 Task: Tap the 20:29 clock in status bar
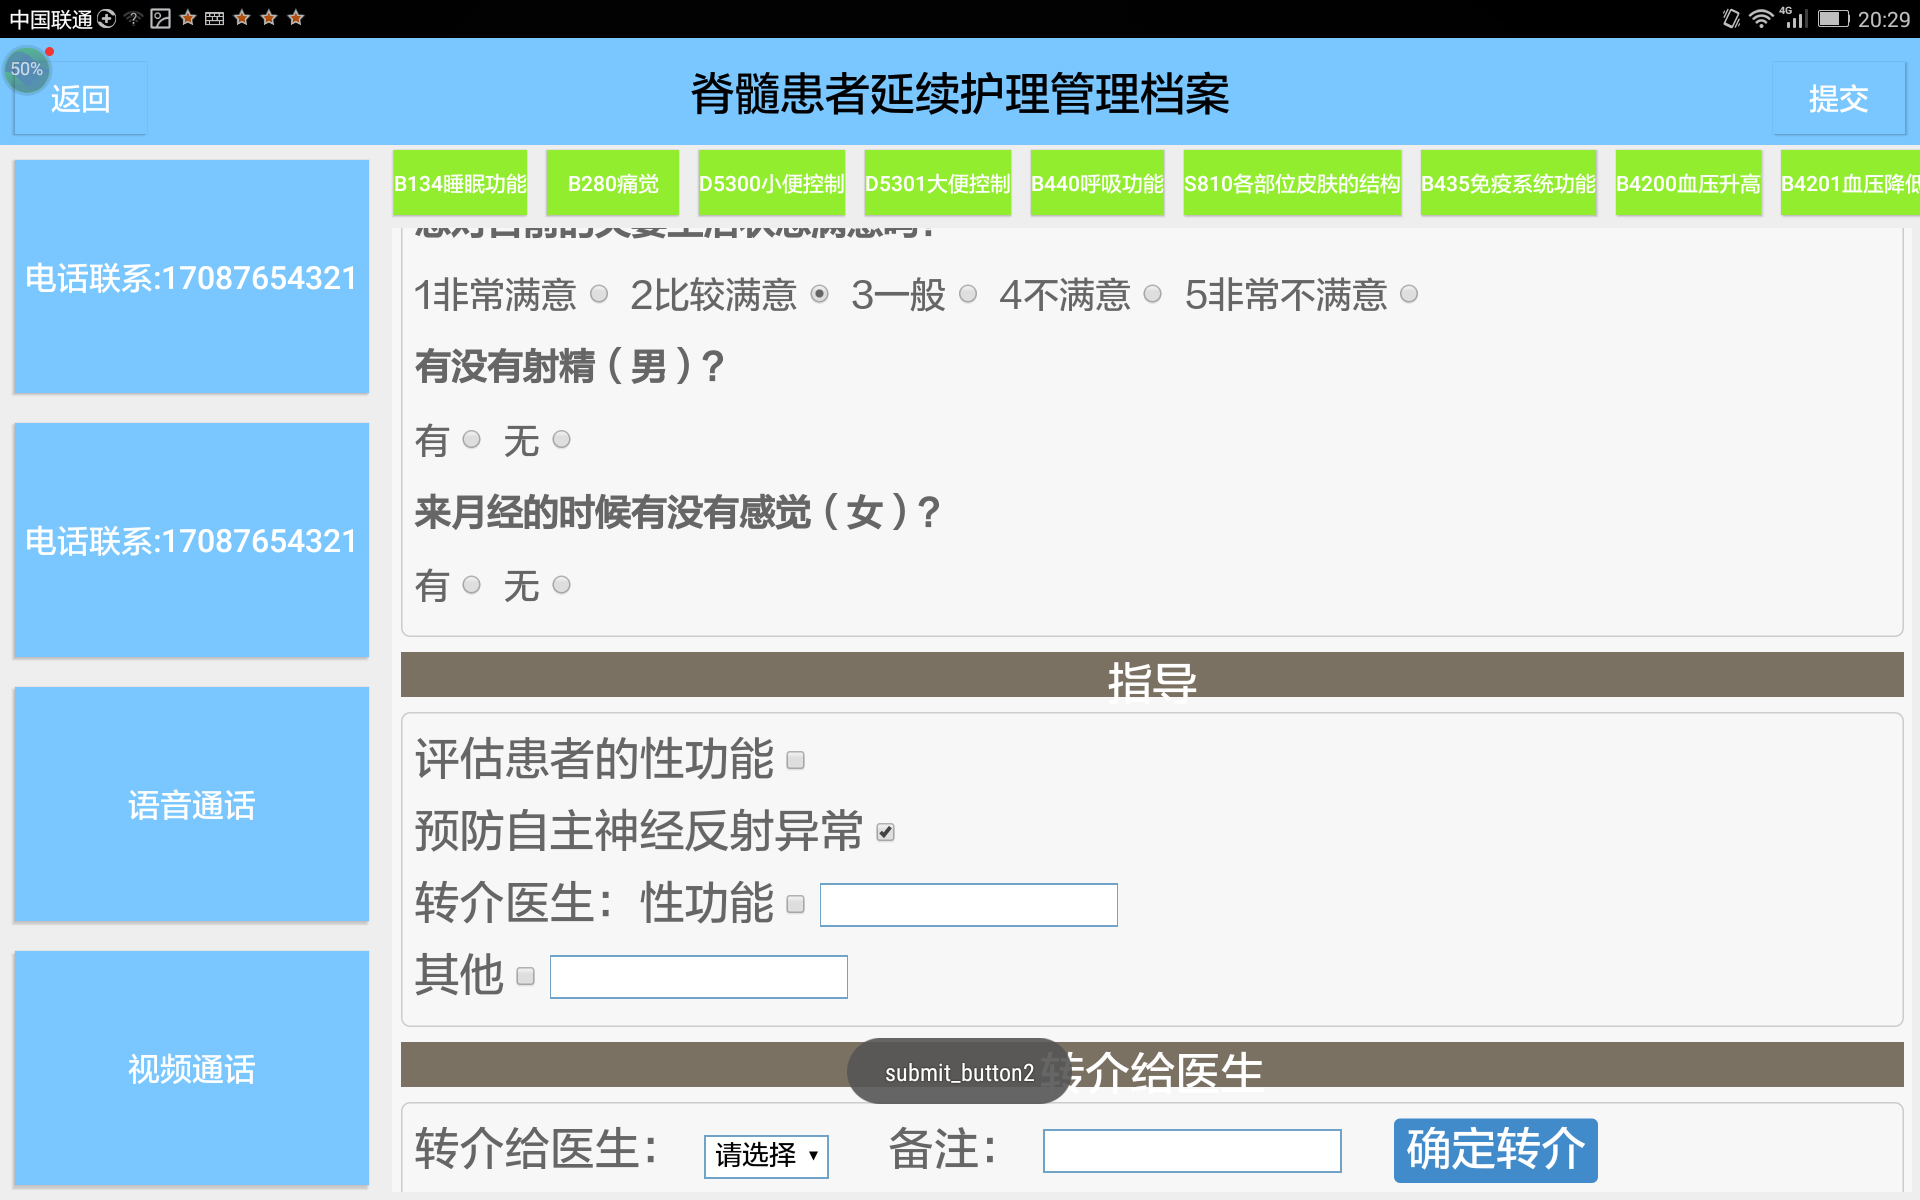coord(1884,19)
